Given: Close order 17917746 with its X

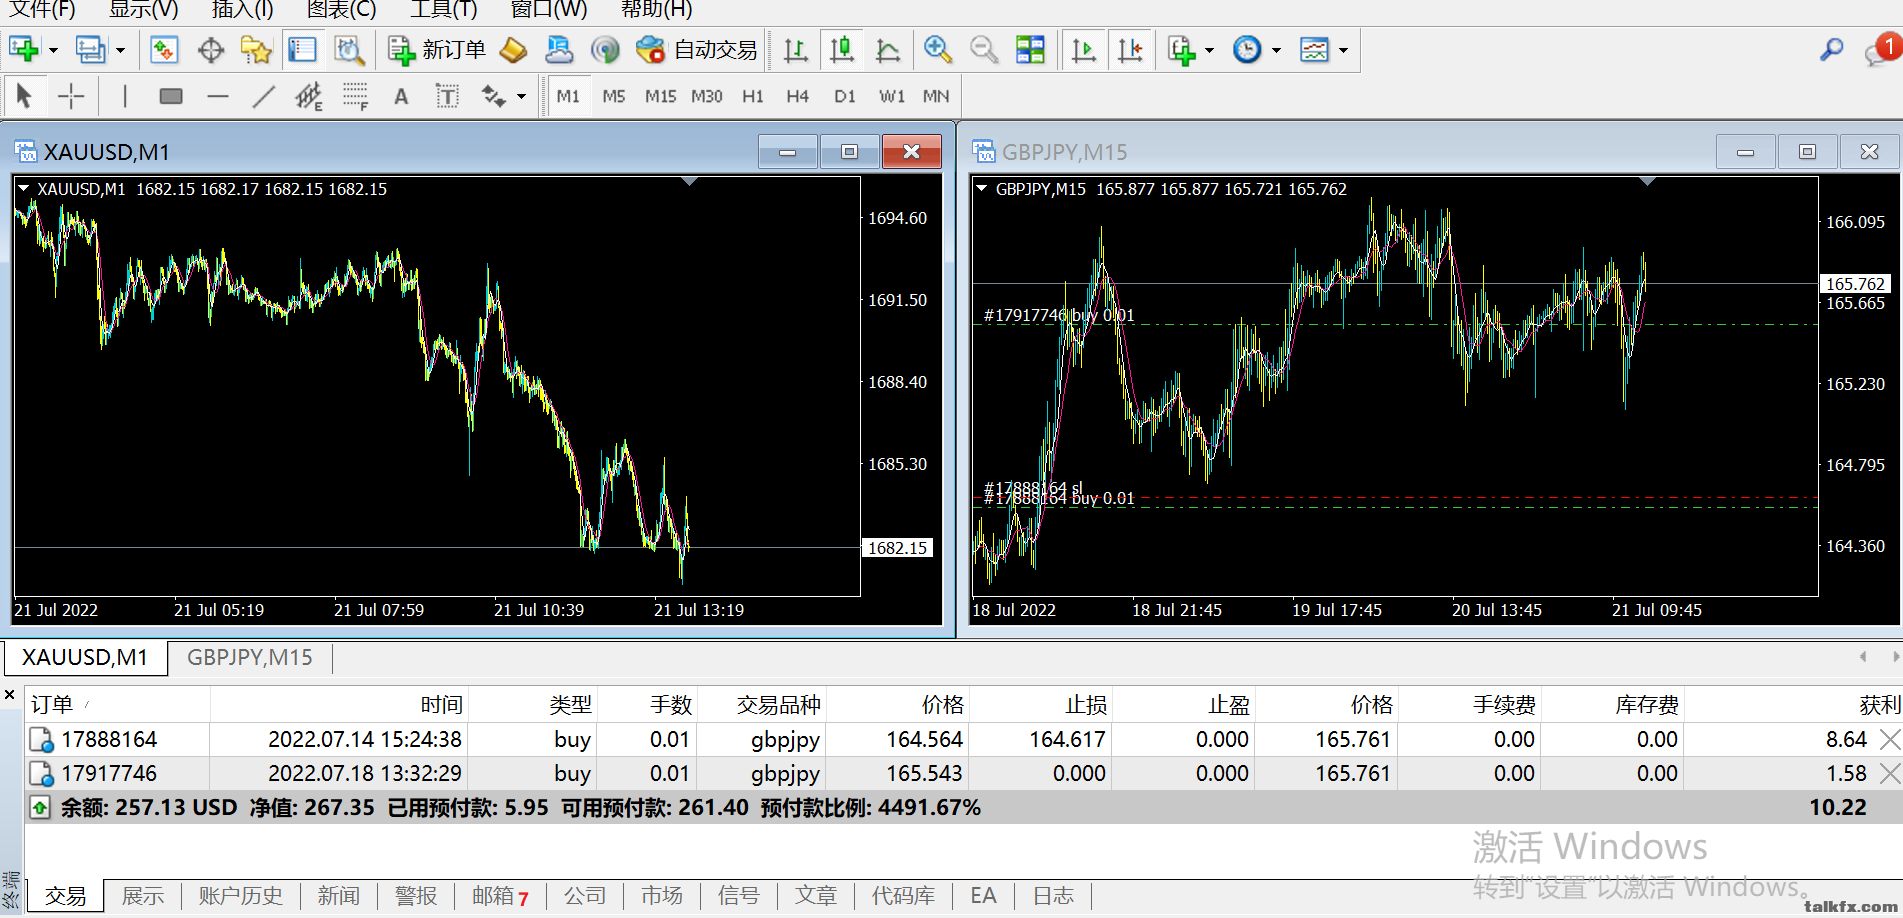Looking at the screenshot, I should tap(1889, 774).
